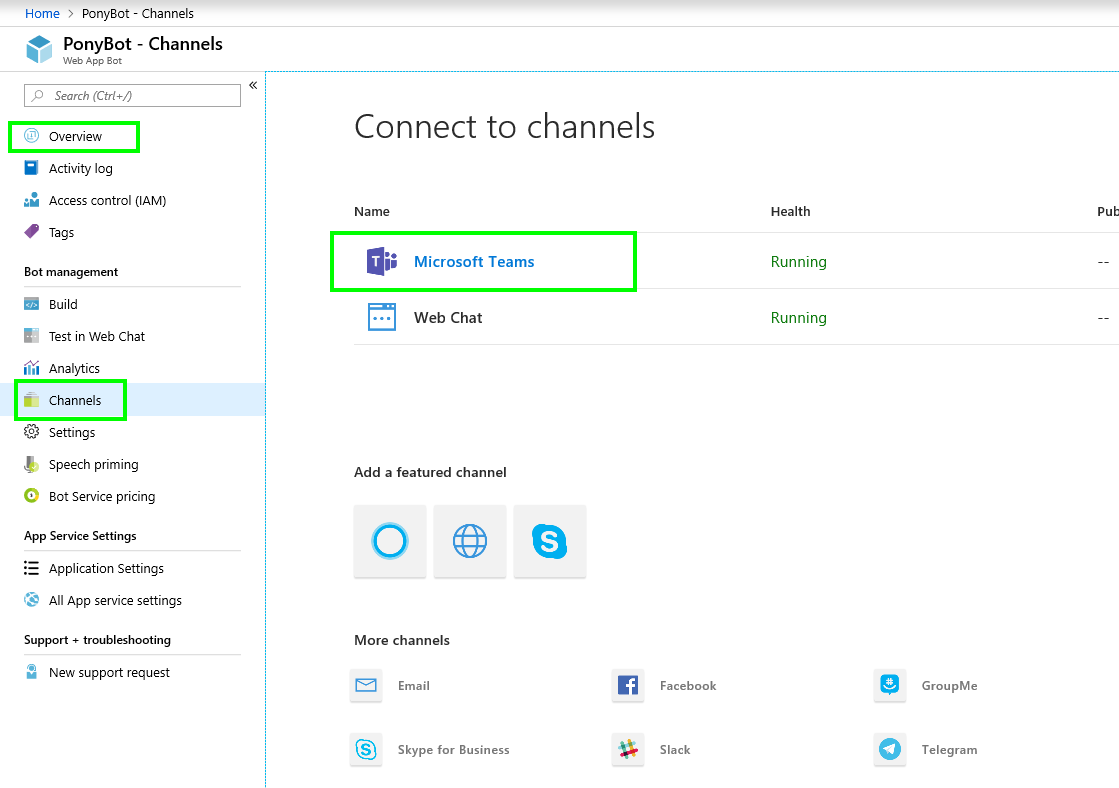The width and height of the screenshot is (1119, 788).
Task: Add the Cortana featured channel
Action: 390,541
